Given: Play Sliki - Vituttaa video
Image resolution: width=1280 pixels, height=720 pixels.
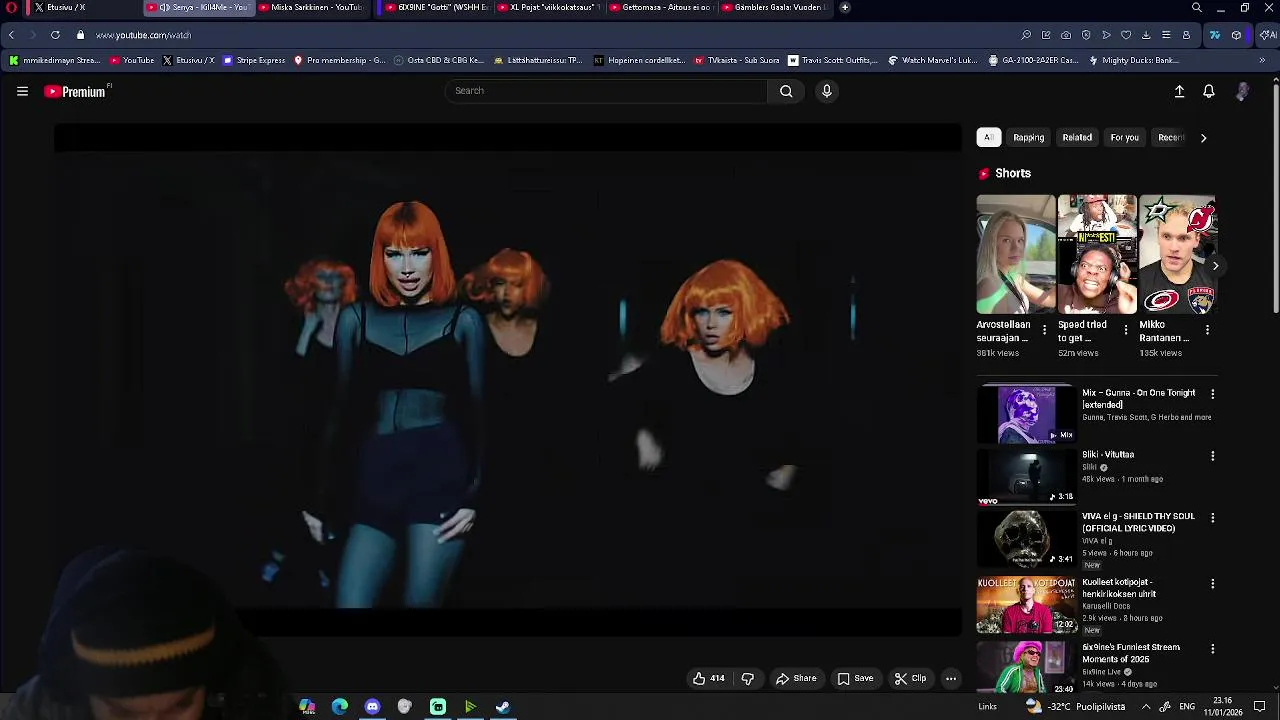Looking at the screenshot, I should [1026, 476].
